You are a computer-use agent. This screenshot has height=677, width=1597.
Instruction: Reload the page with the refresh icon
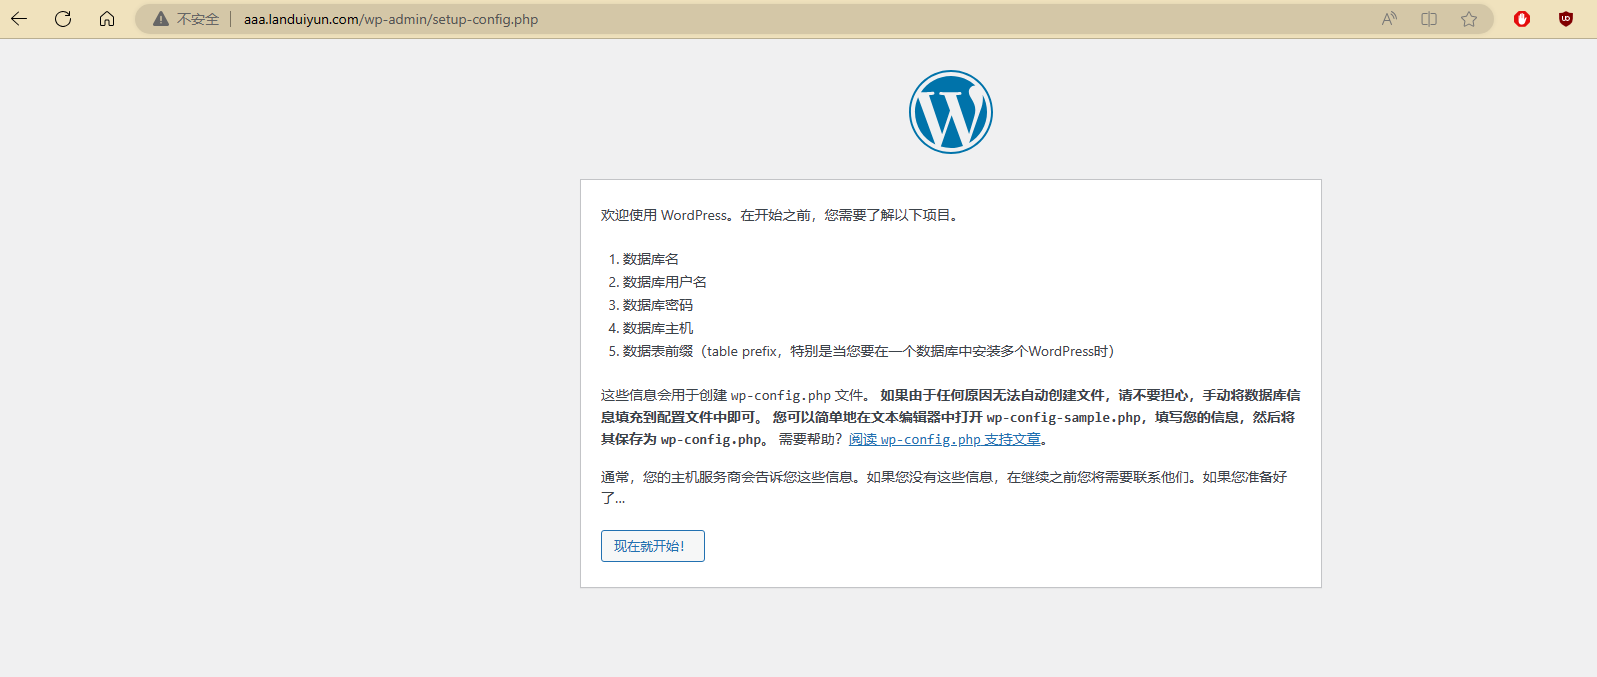pos(63,19)
